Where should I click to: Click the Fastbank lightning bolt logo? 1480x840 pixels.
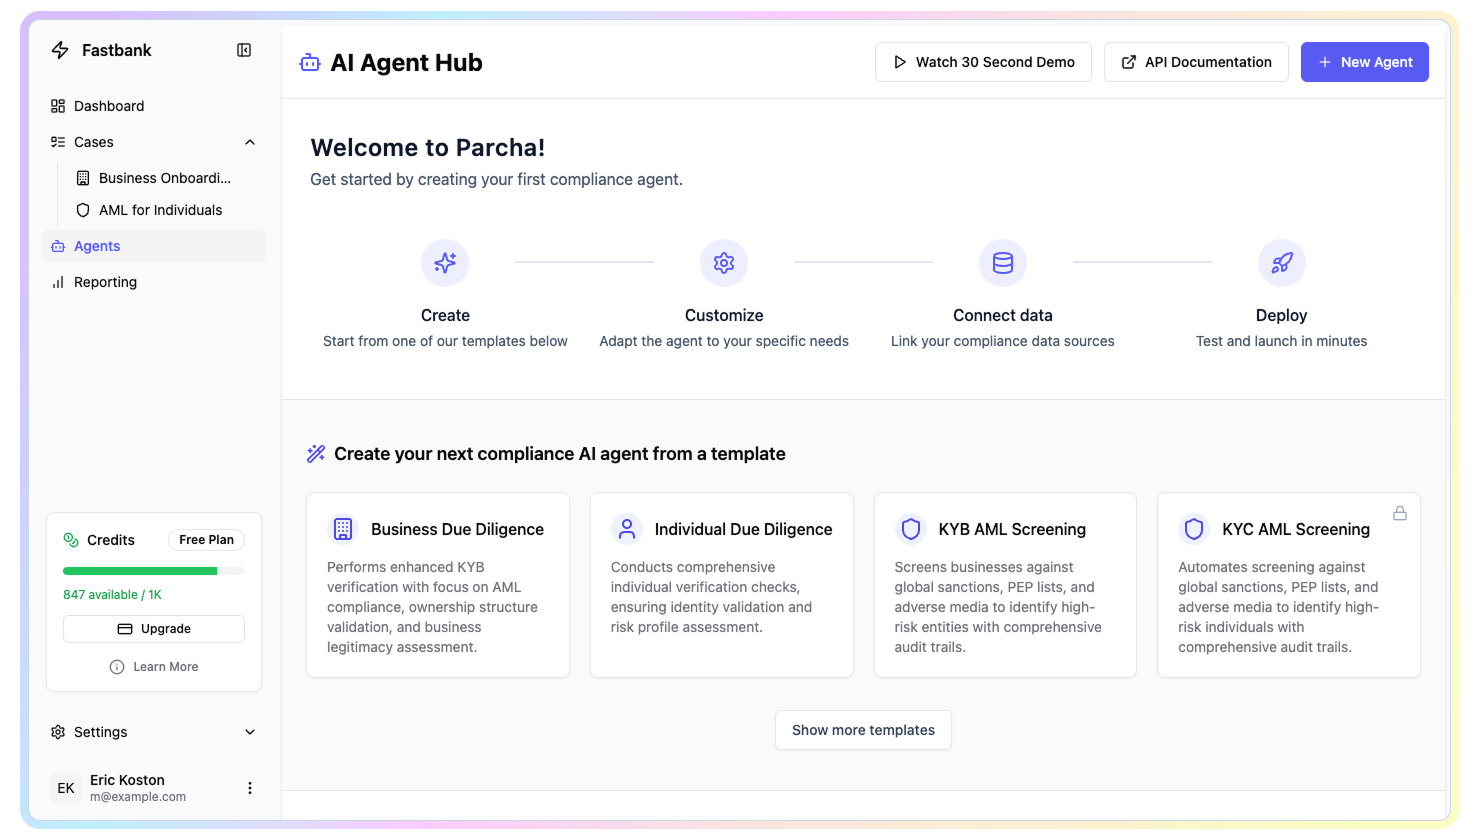pos(60,50)
